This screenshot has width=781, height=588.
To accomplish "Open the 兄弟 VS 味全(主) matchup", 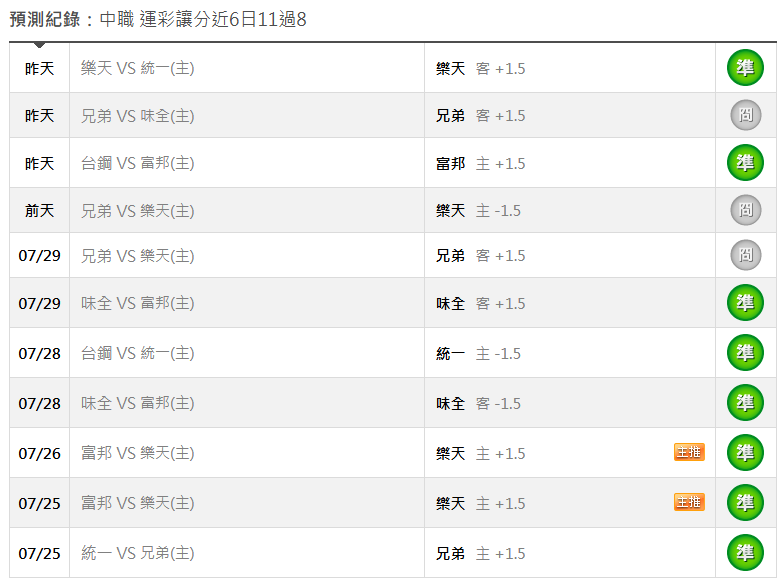I will tap(137, 116).
